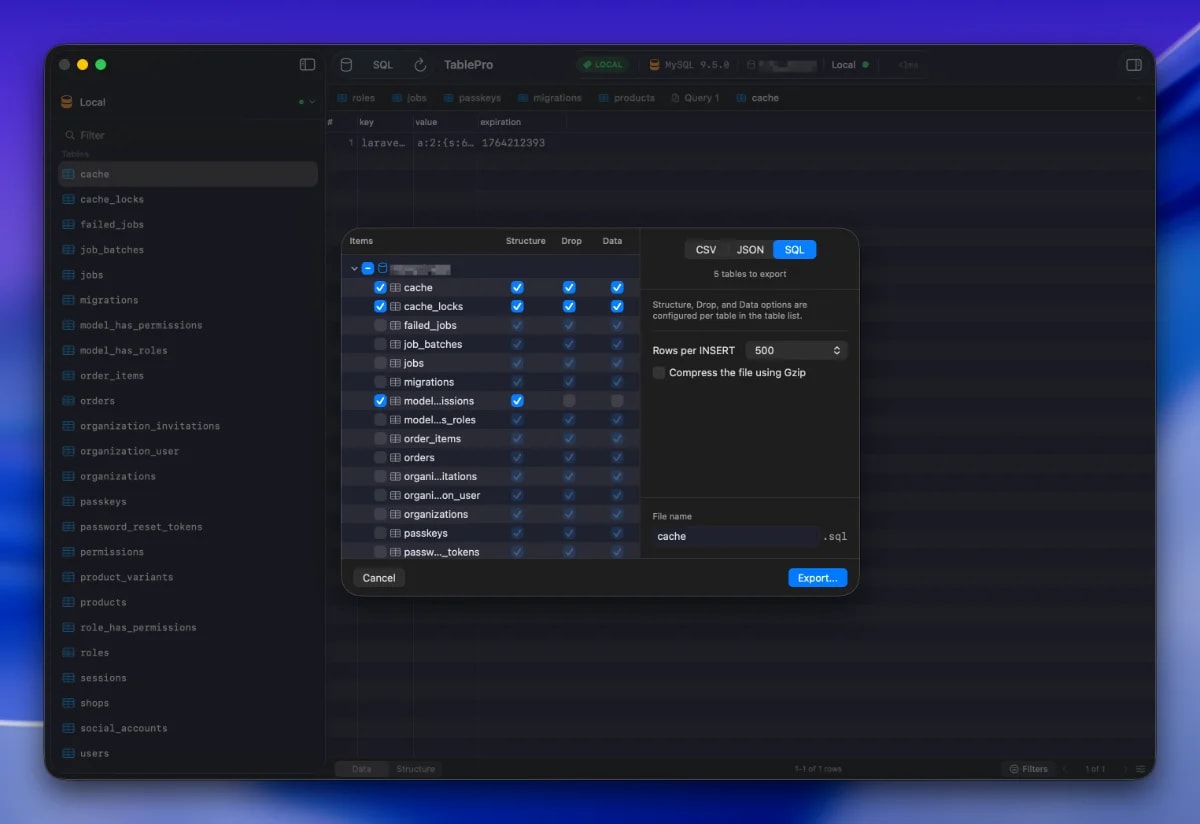The height and width of the screenshot is (824, 1200).
Task: Click the MySQL 9.5.0 server badge
Action: click(x=690, y=64)
